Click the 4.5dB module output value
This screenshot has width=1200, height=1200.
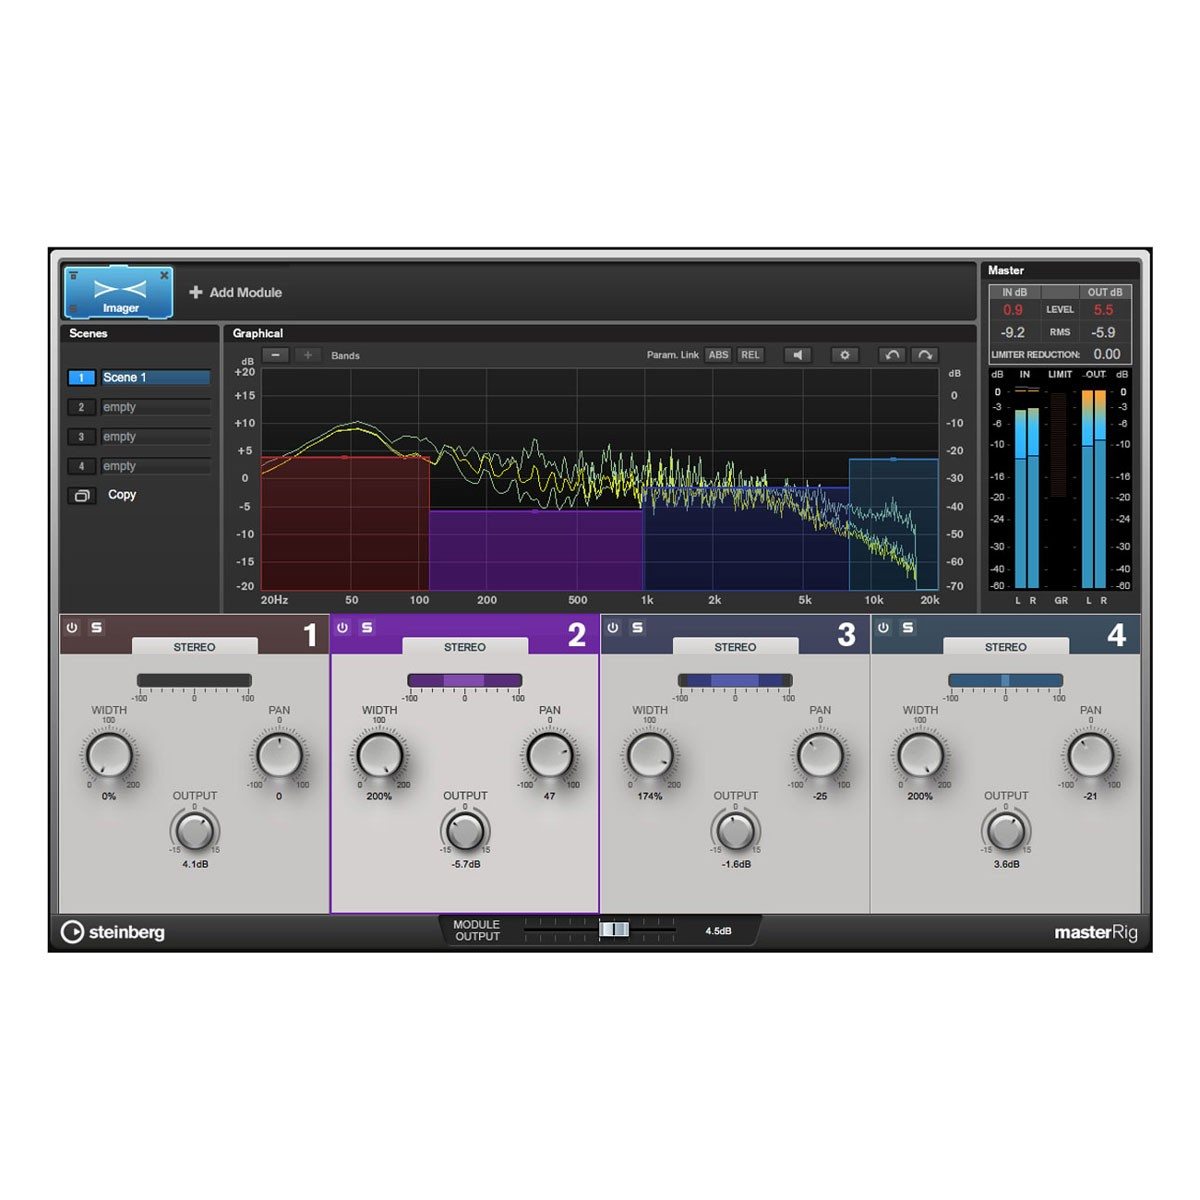pos(718,931)
